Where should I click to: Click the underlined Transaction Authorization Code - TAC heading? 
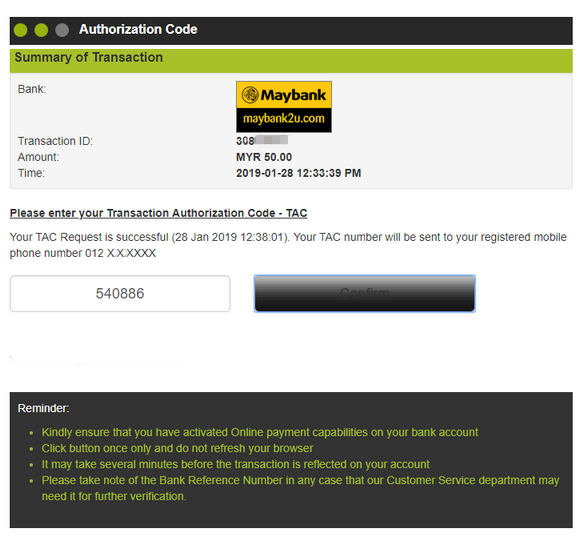point(158,213)
